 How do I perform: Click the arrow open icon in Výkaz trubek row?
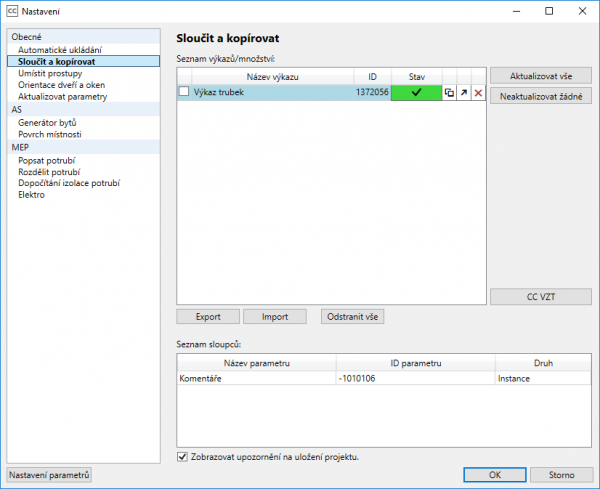pos(464,93)
